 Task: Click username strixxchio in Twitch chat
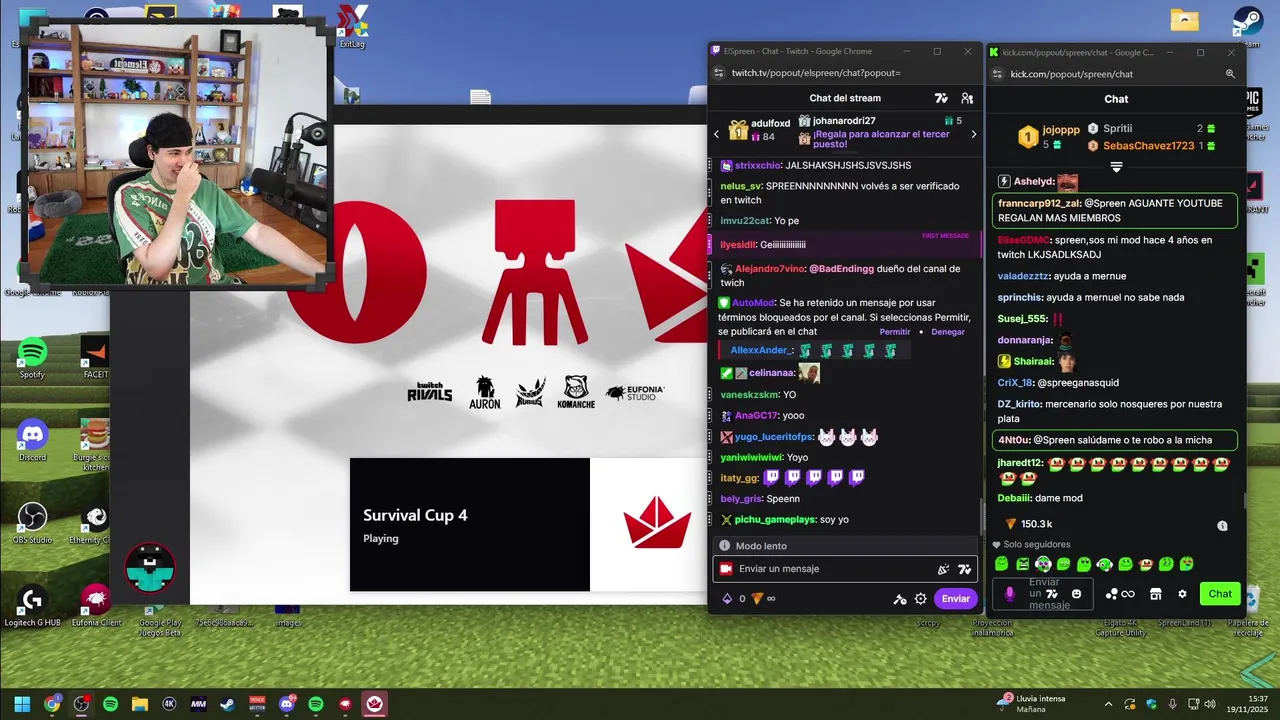(x=757, y=165)
